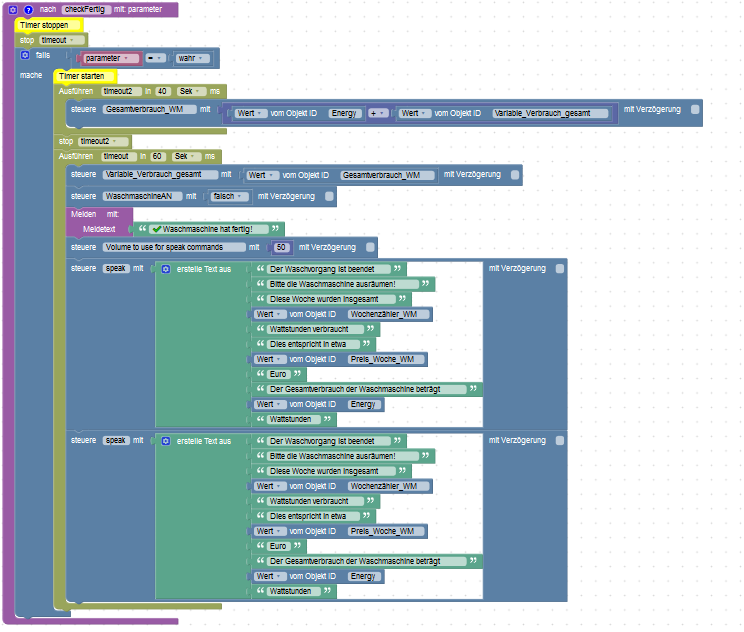The width and height of the screenshot is (744, 632).
Task: Select the Timer starten comment block
Action: (x=85, y=76)
